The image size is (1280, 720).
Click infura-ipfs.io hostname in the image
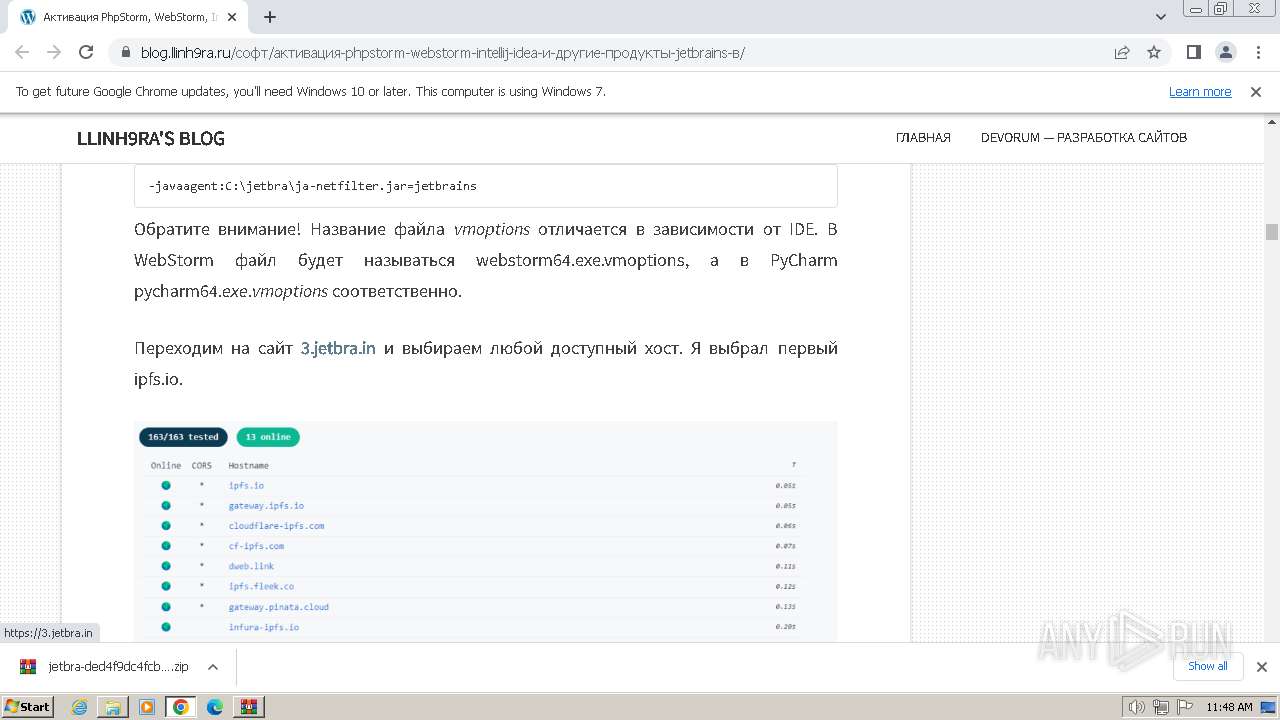tap(263, 627)
